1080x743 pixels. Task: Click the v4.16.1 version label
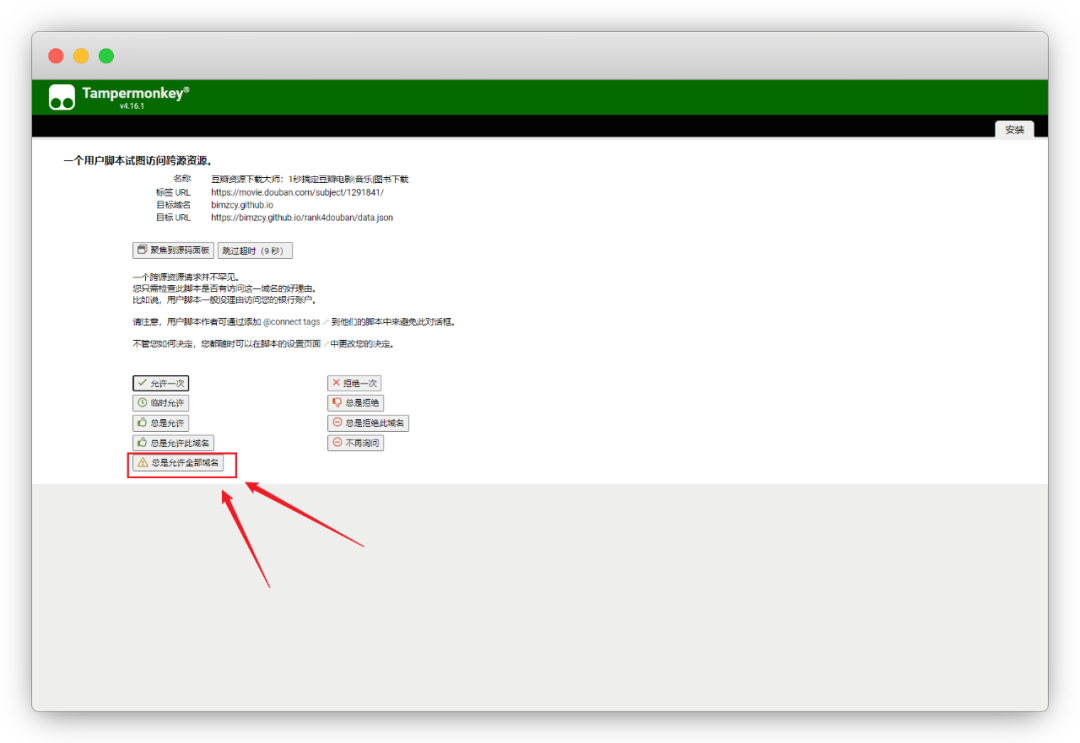(132, 106)
